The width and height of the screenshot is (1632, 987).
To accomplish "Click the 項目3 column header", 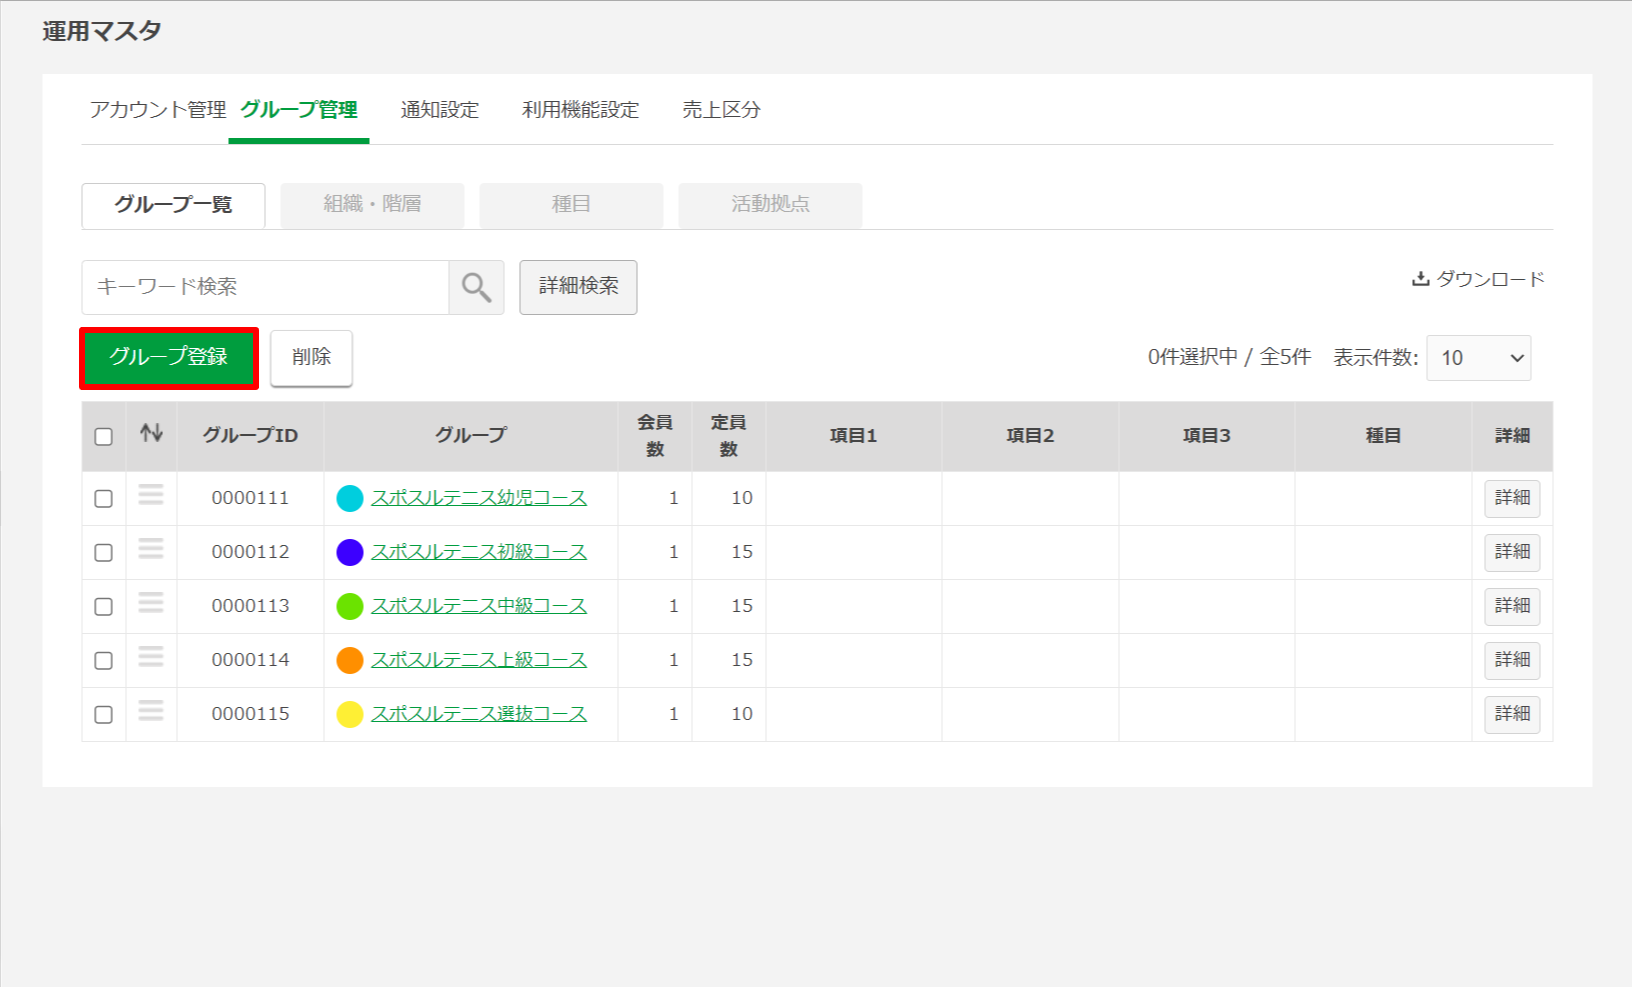I will pyautogui.click(x=1207, y=436).
